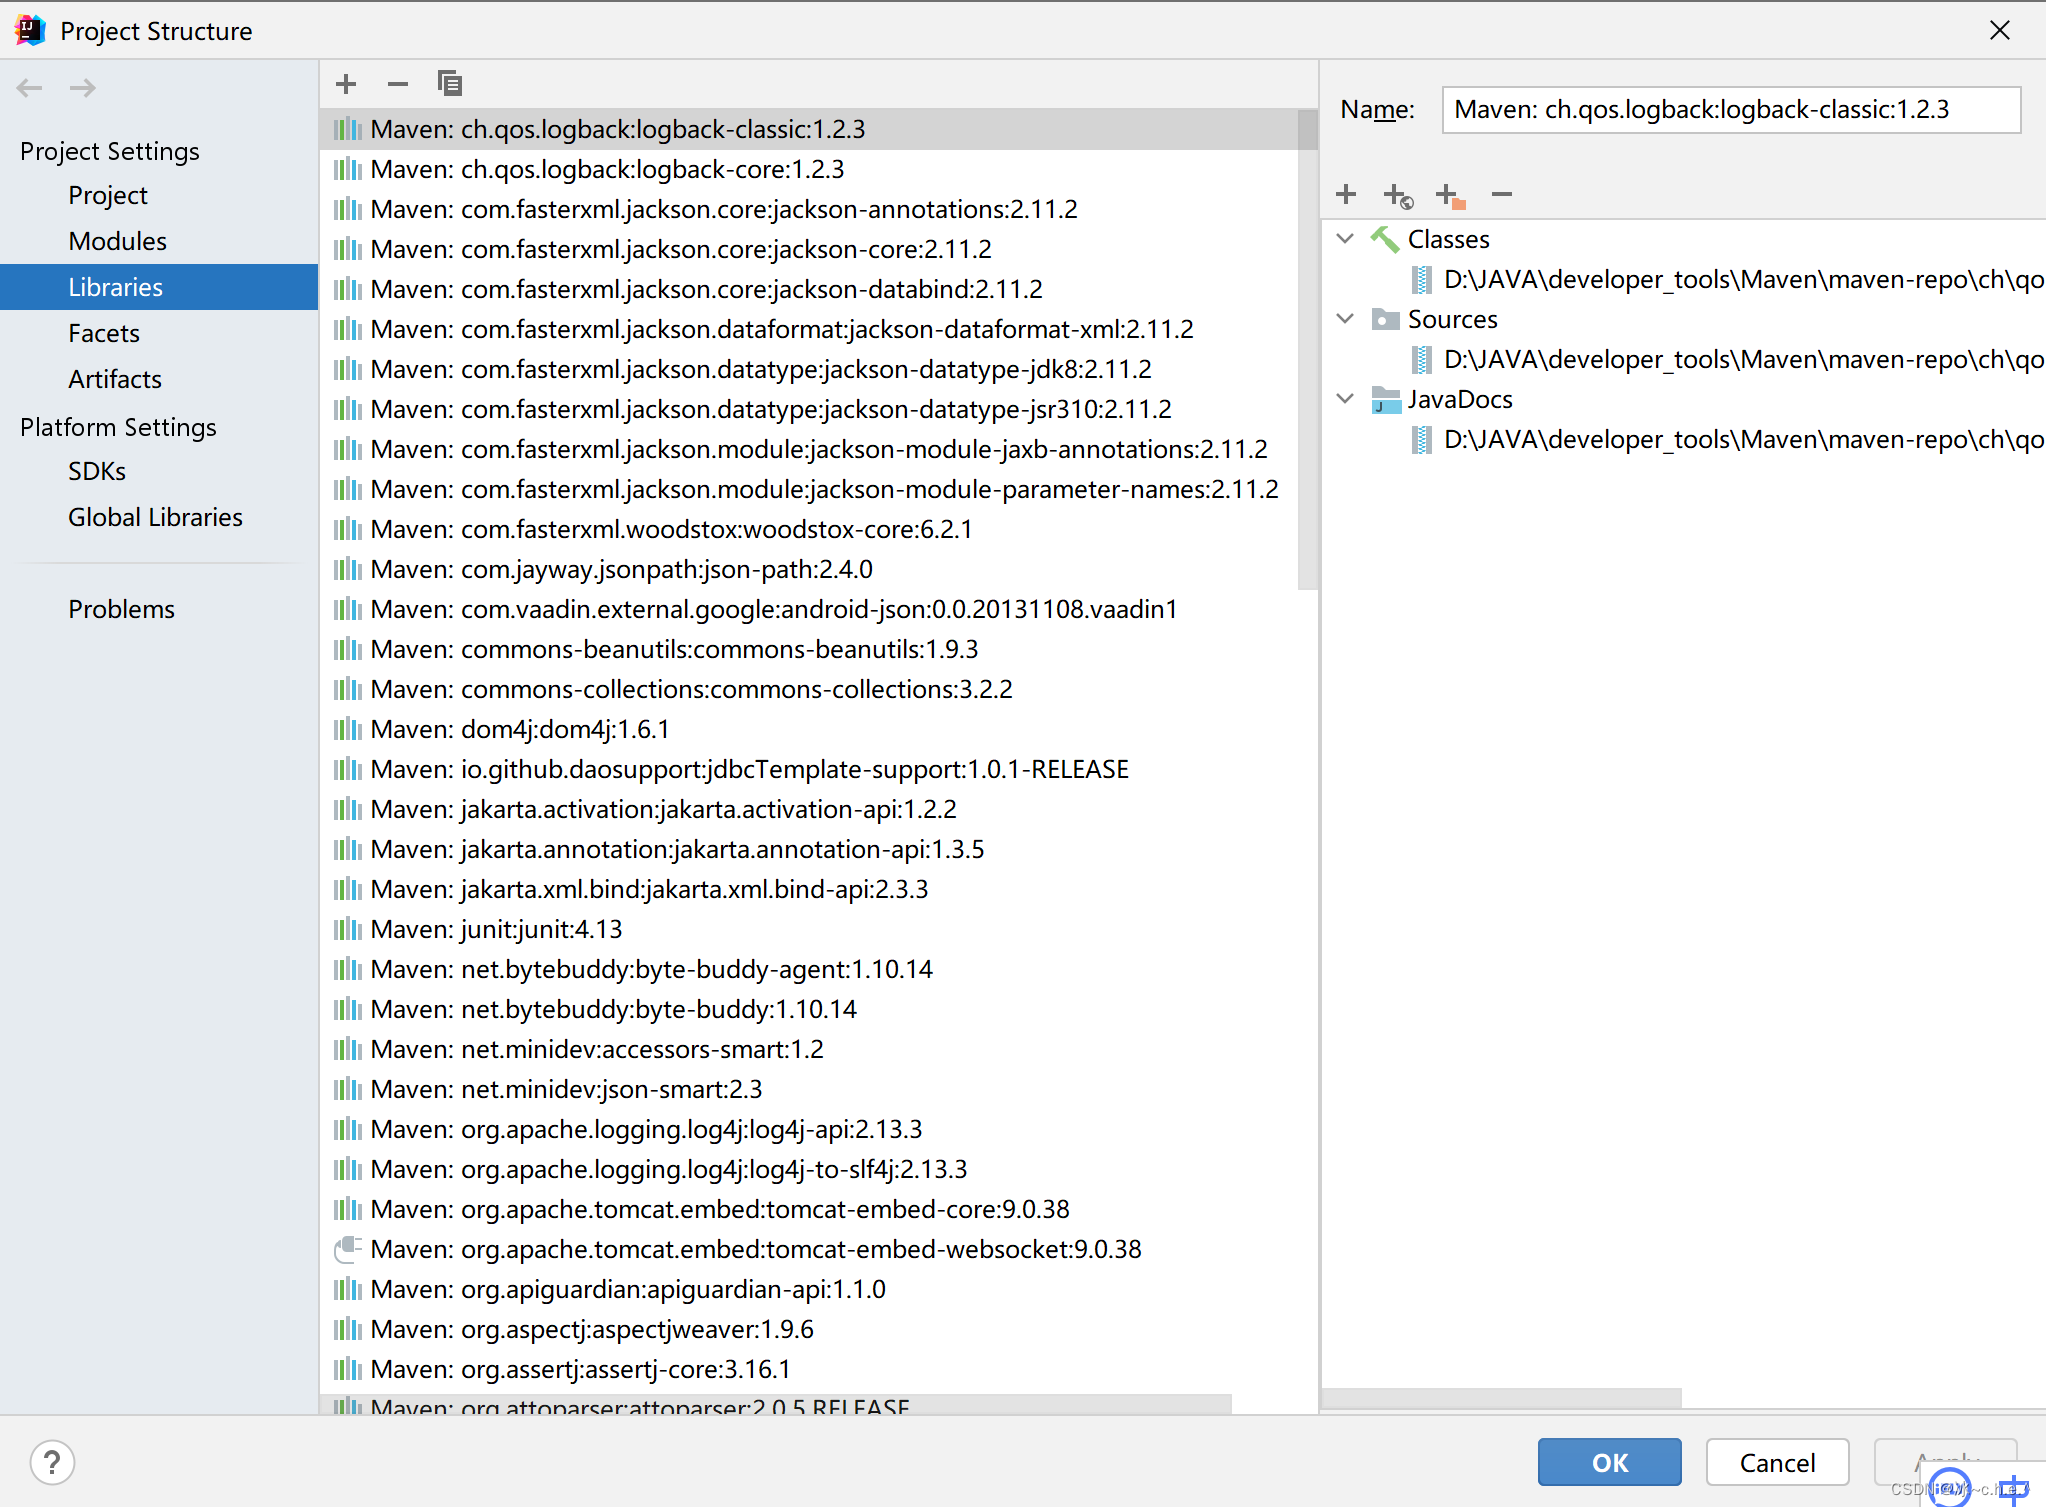
Task: Remove selected library using the minus icon
Action: (x=397, y=83)
